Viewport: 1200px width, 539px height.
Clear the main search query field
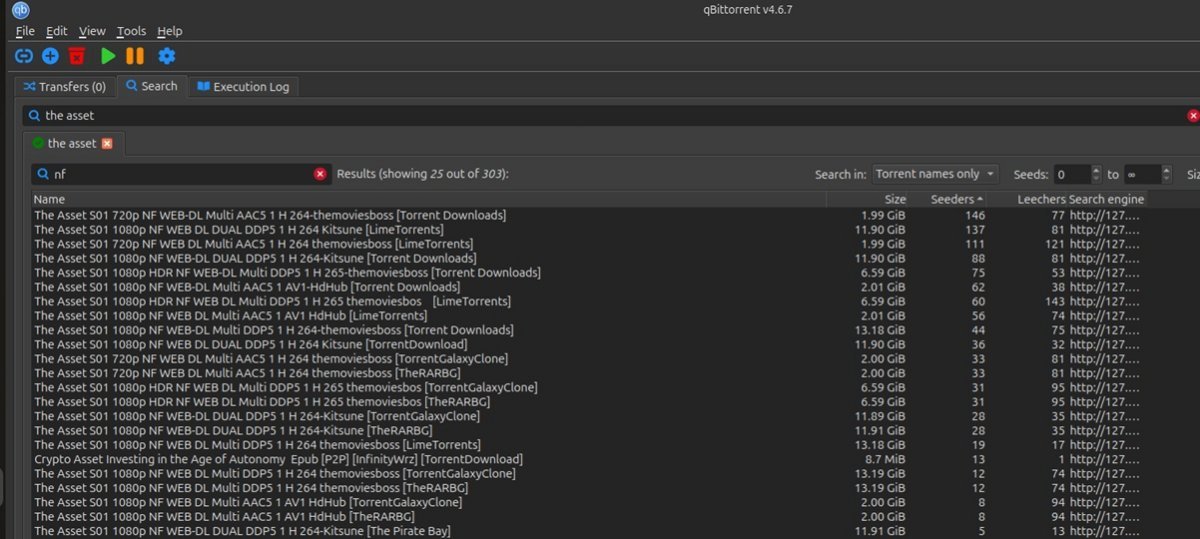click(1192, 116)
